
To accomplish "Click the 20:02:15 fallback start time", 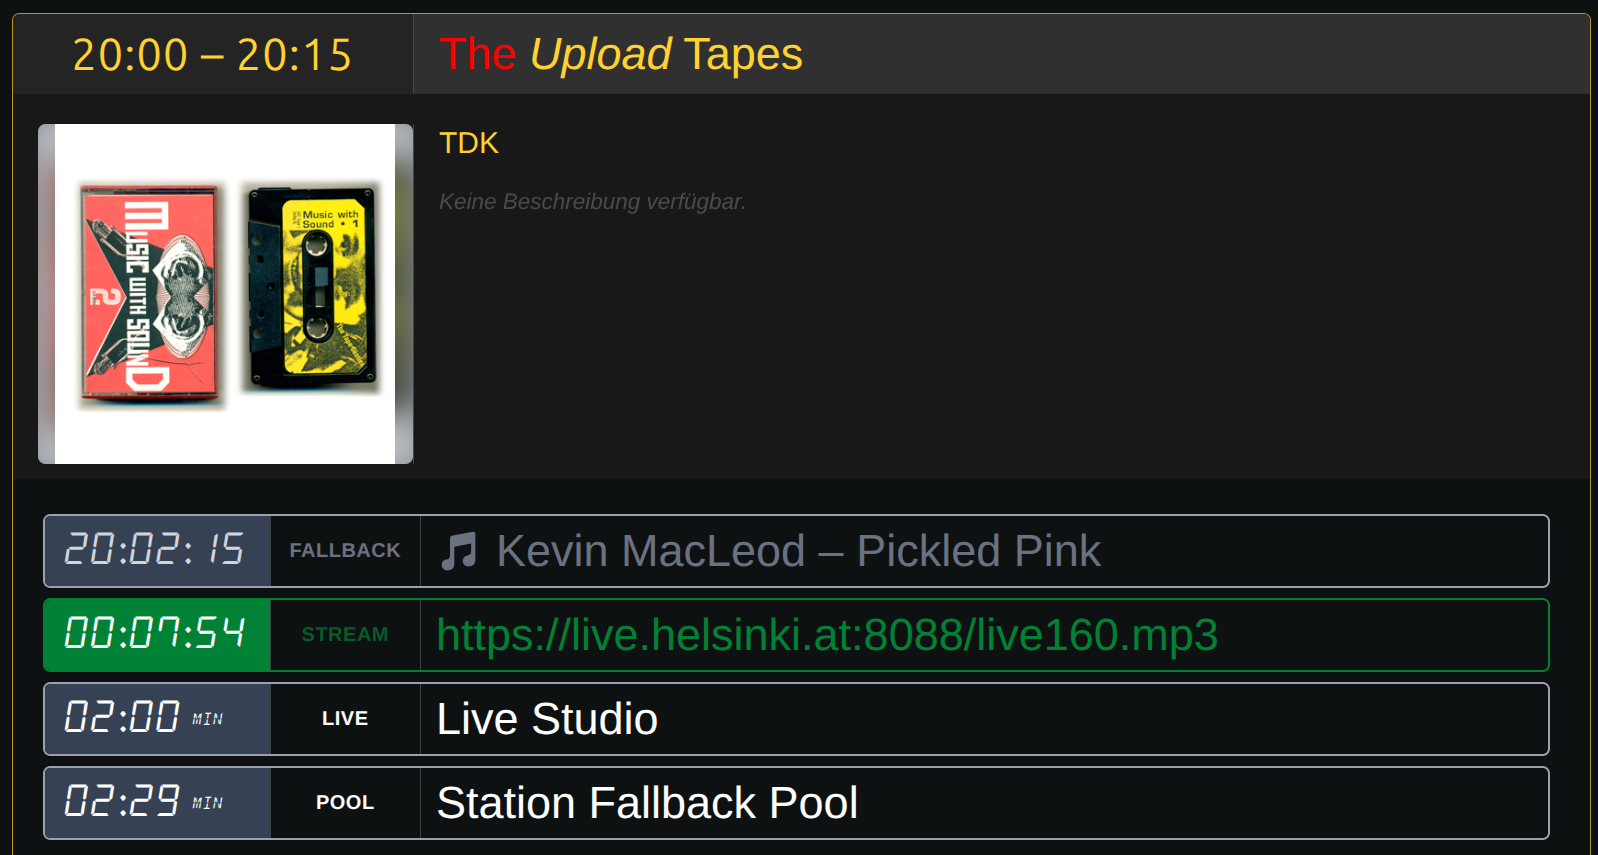I will pyautogui.click(x=157, y=551).
